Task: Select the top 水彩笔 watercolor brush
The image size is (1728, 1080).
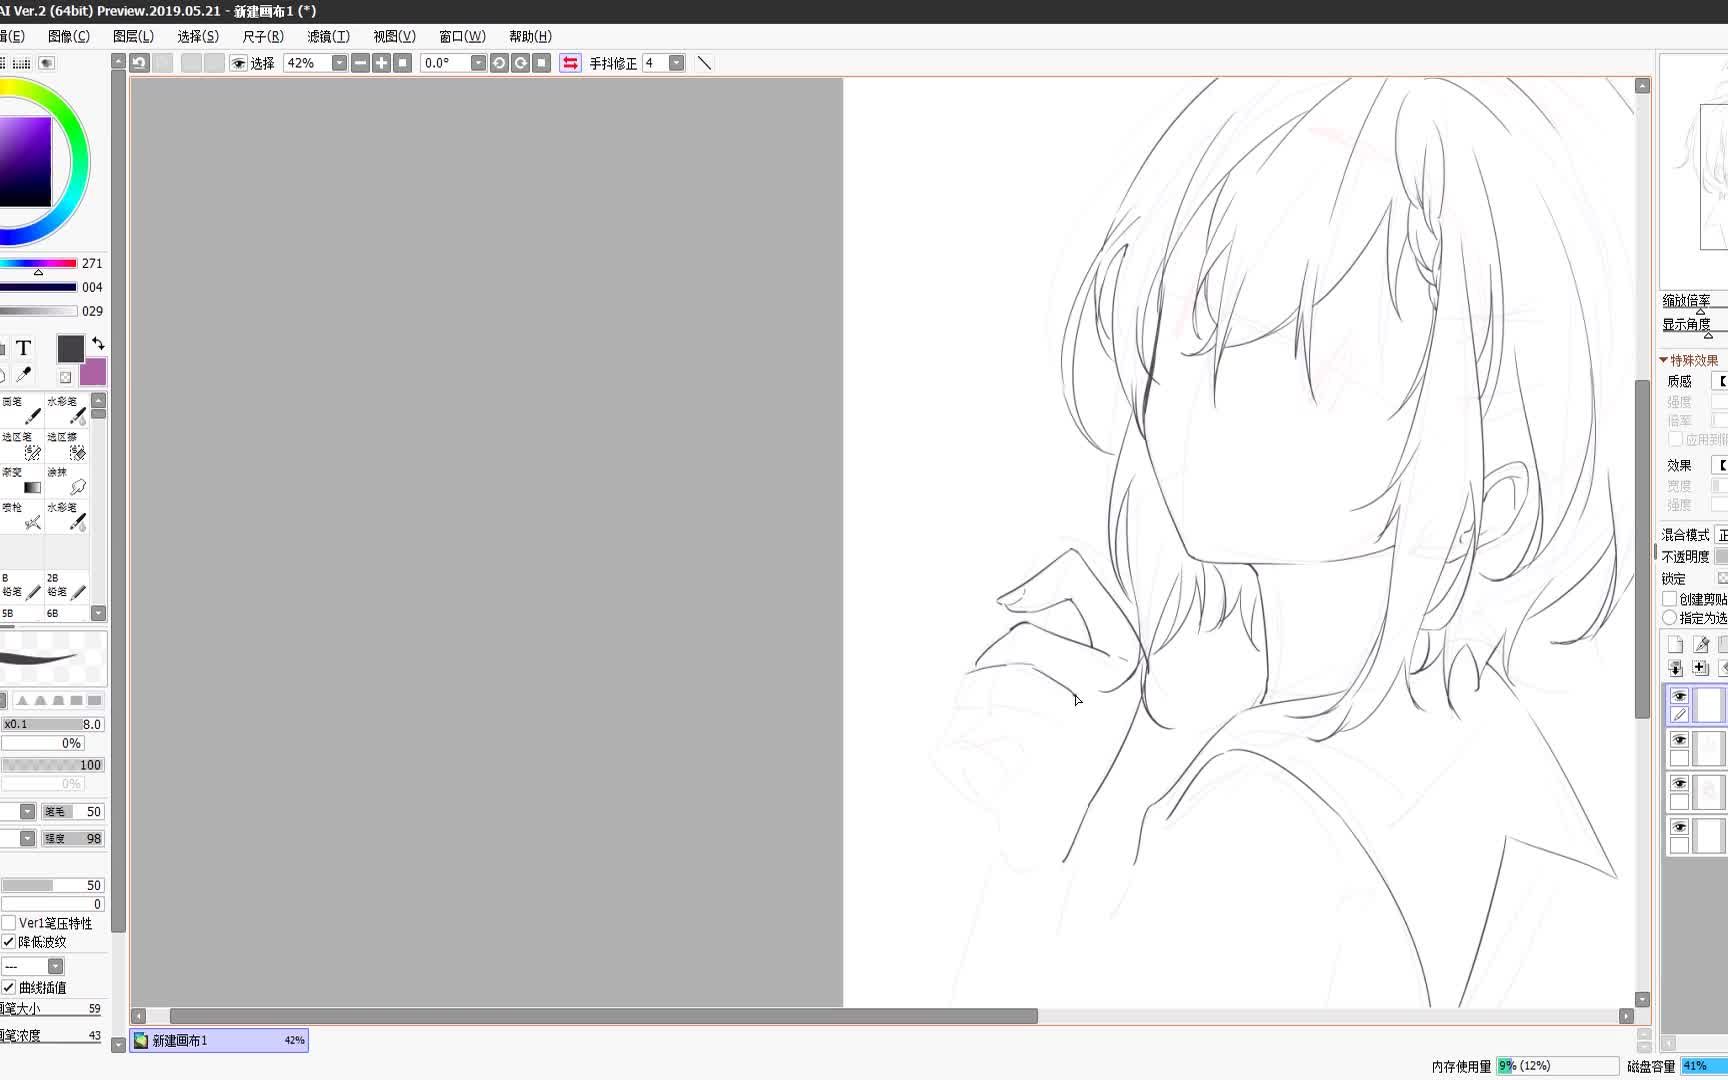Action: (66, 410)
